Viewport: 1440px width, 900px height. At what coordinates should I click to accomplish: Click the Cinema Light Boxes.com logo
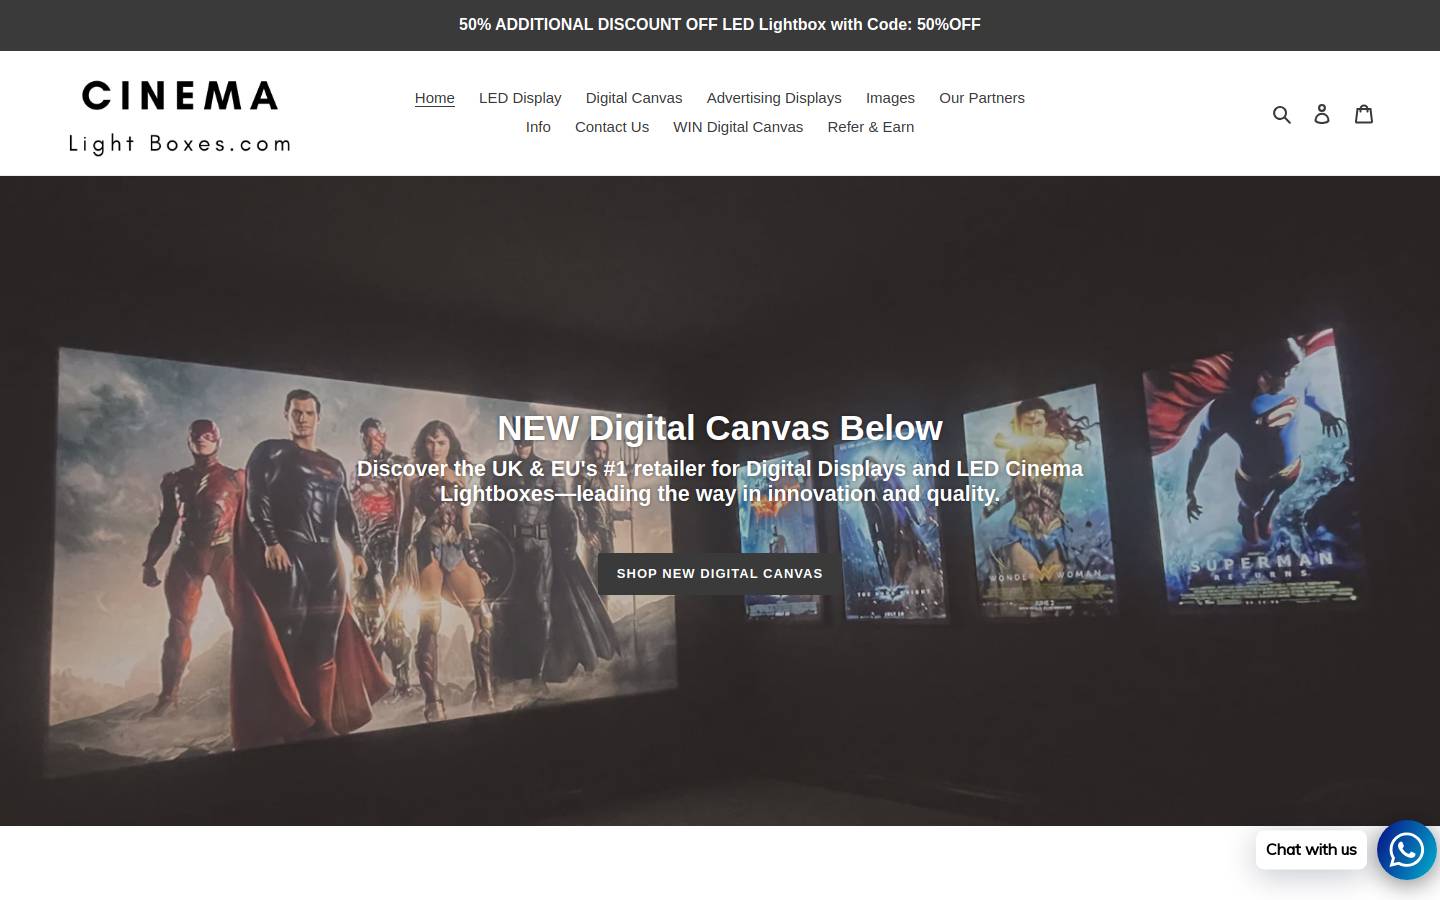tap(180, 117)
